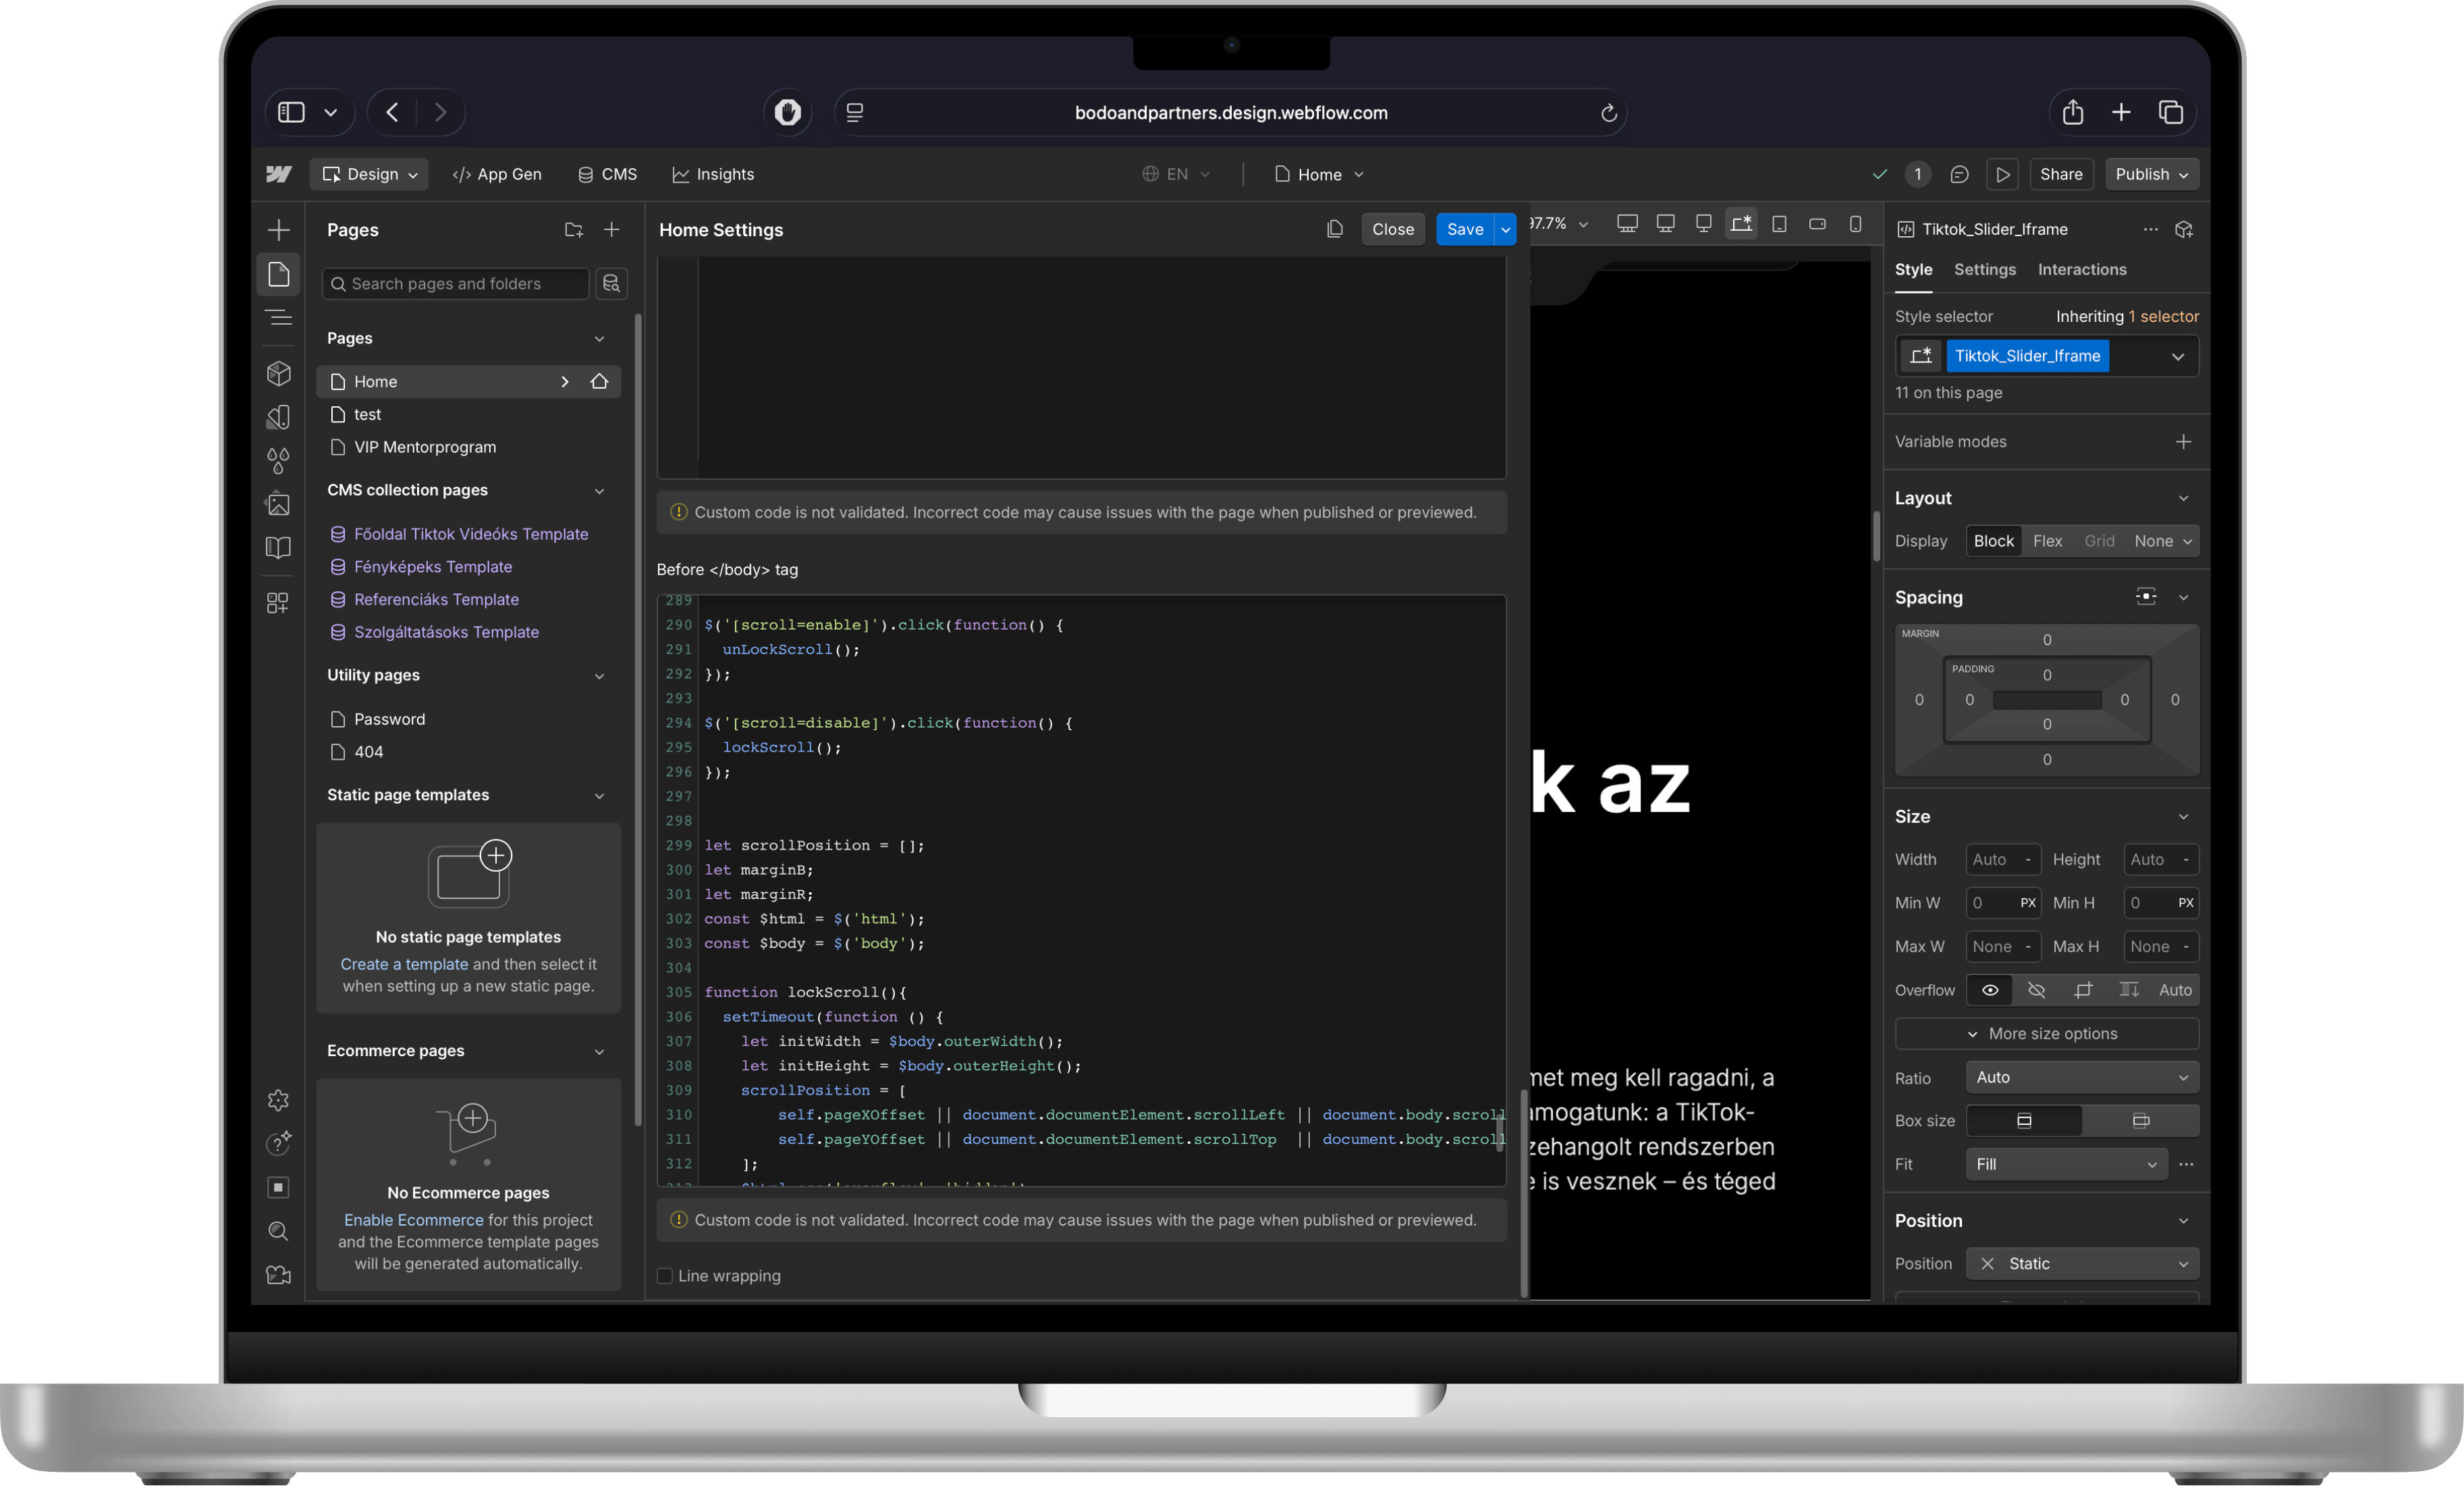Set overflow to hidden with crossed-eye icon

coord(2036,990)
